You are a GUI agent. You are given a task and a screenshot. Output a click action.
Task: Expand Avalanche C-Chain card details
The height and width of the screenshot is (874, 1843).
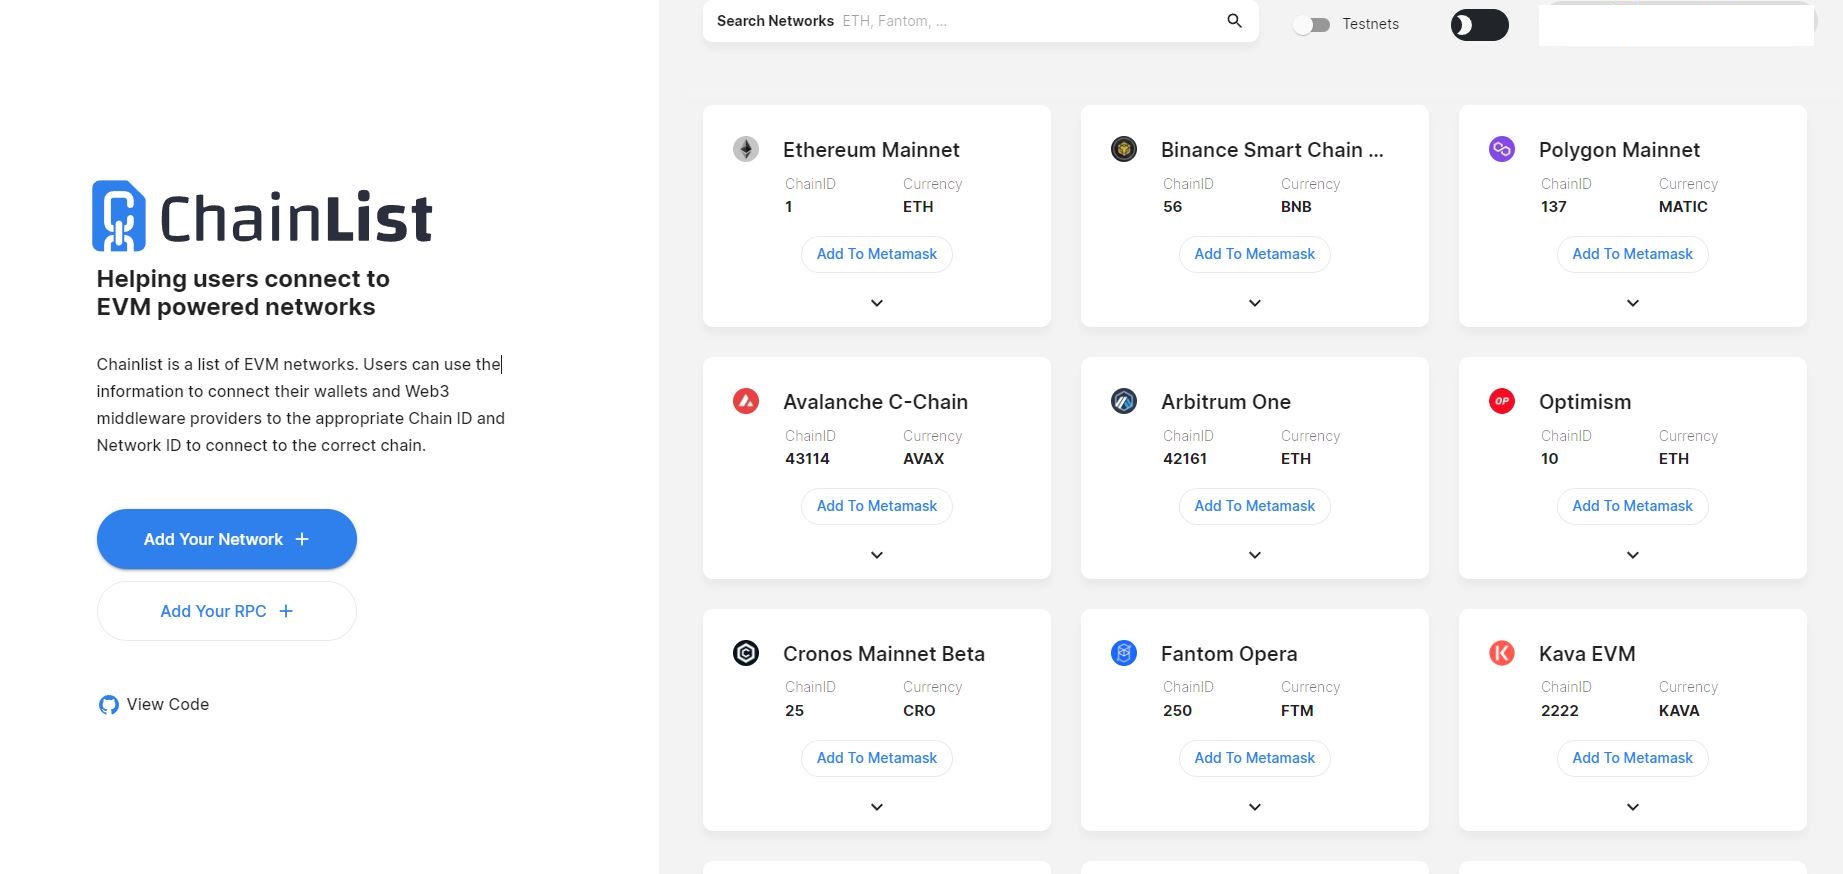[x=877, y=555]
